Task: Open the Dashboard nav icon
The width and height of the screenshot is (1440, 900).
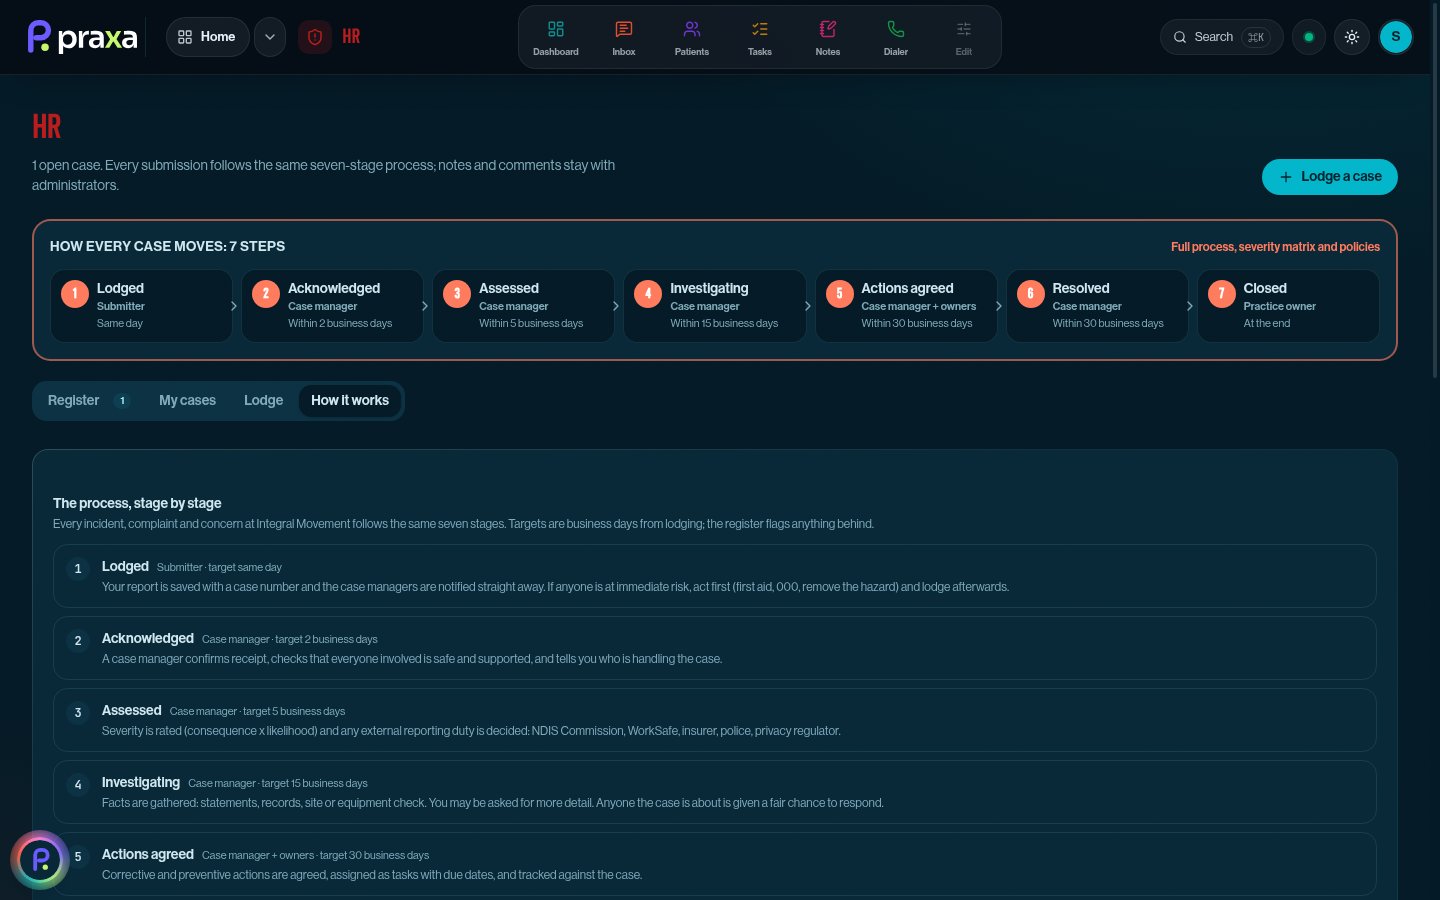Action: pos(556,29)
